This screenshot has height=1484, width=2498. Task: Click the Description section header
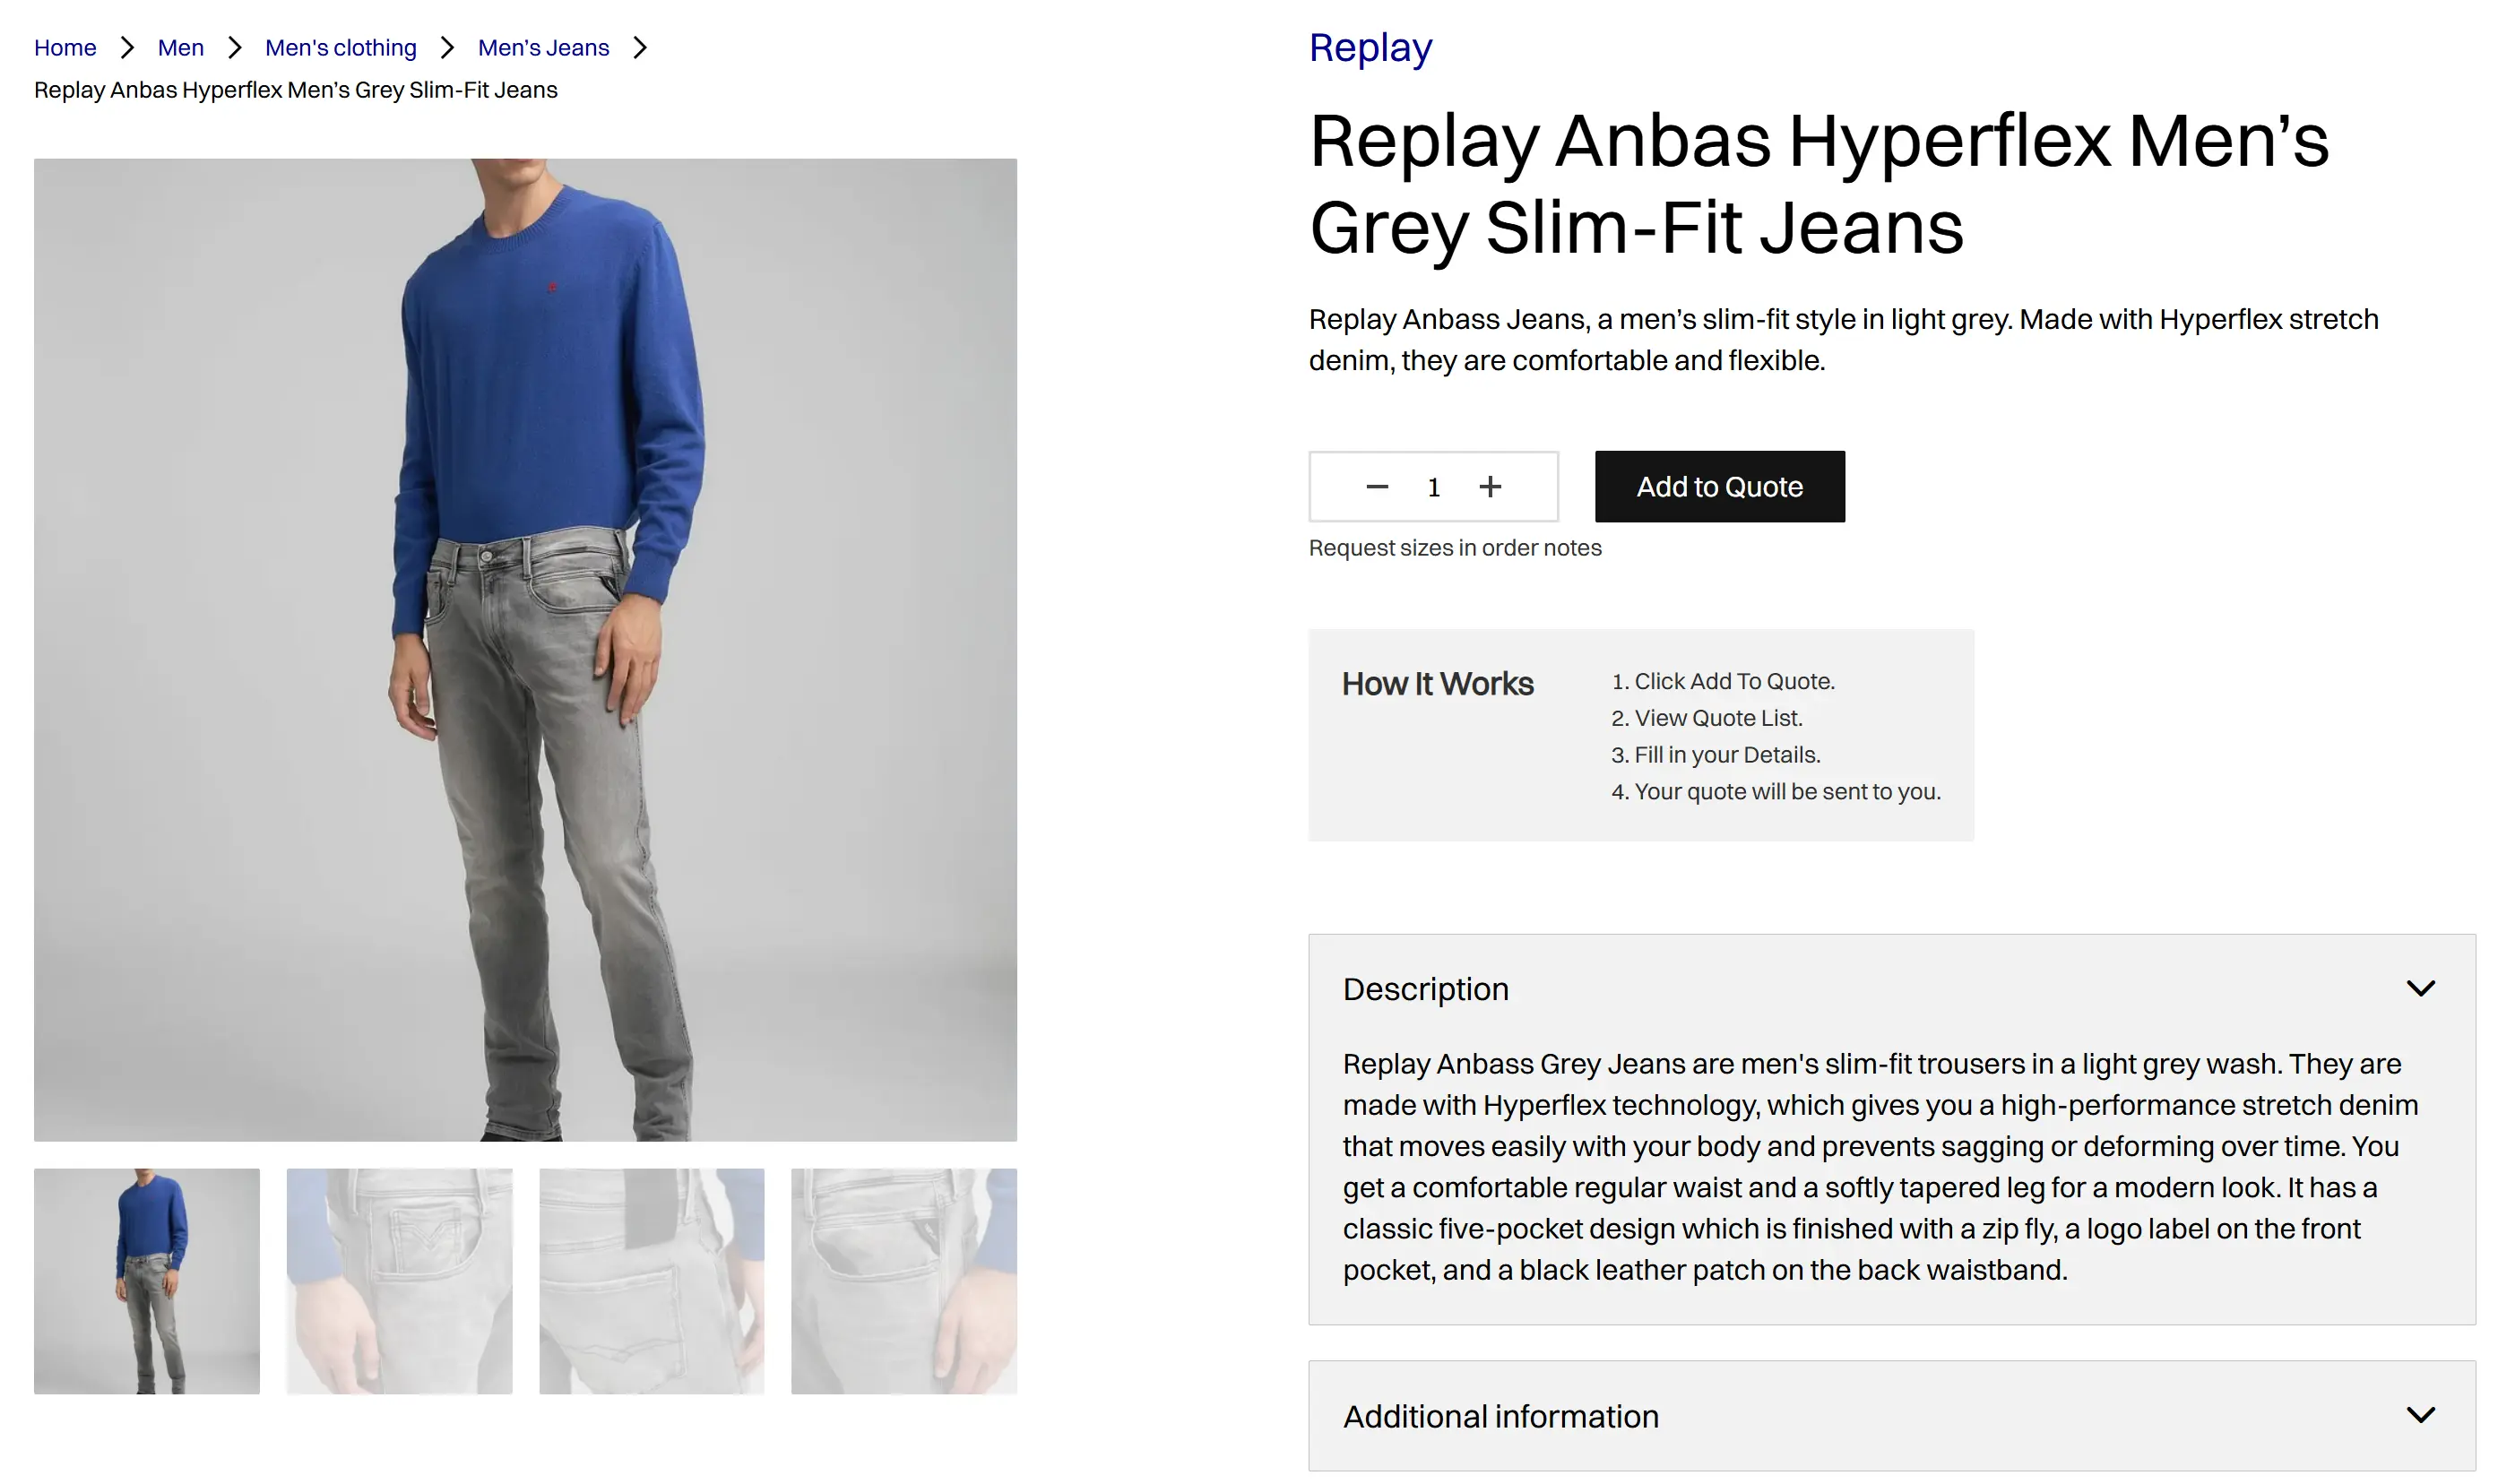coord(1426,989)
